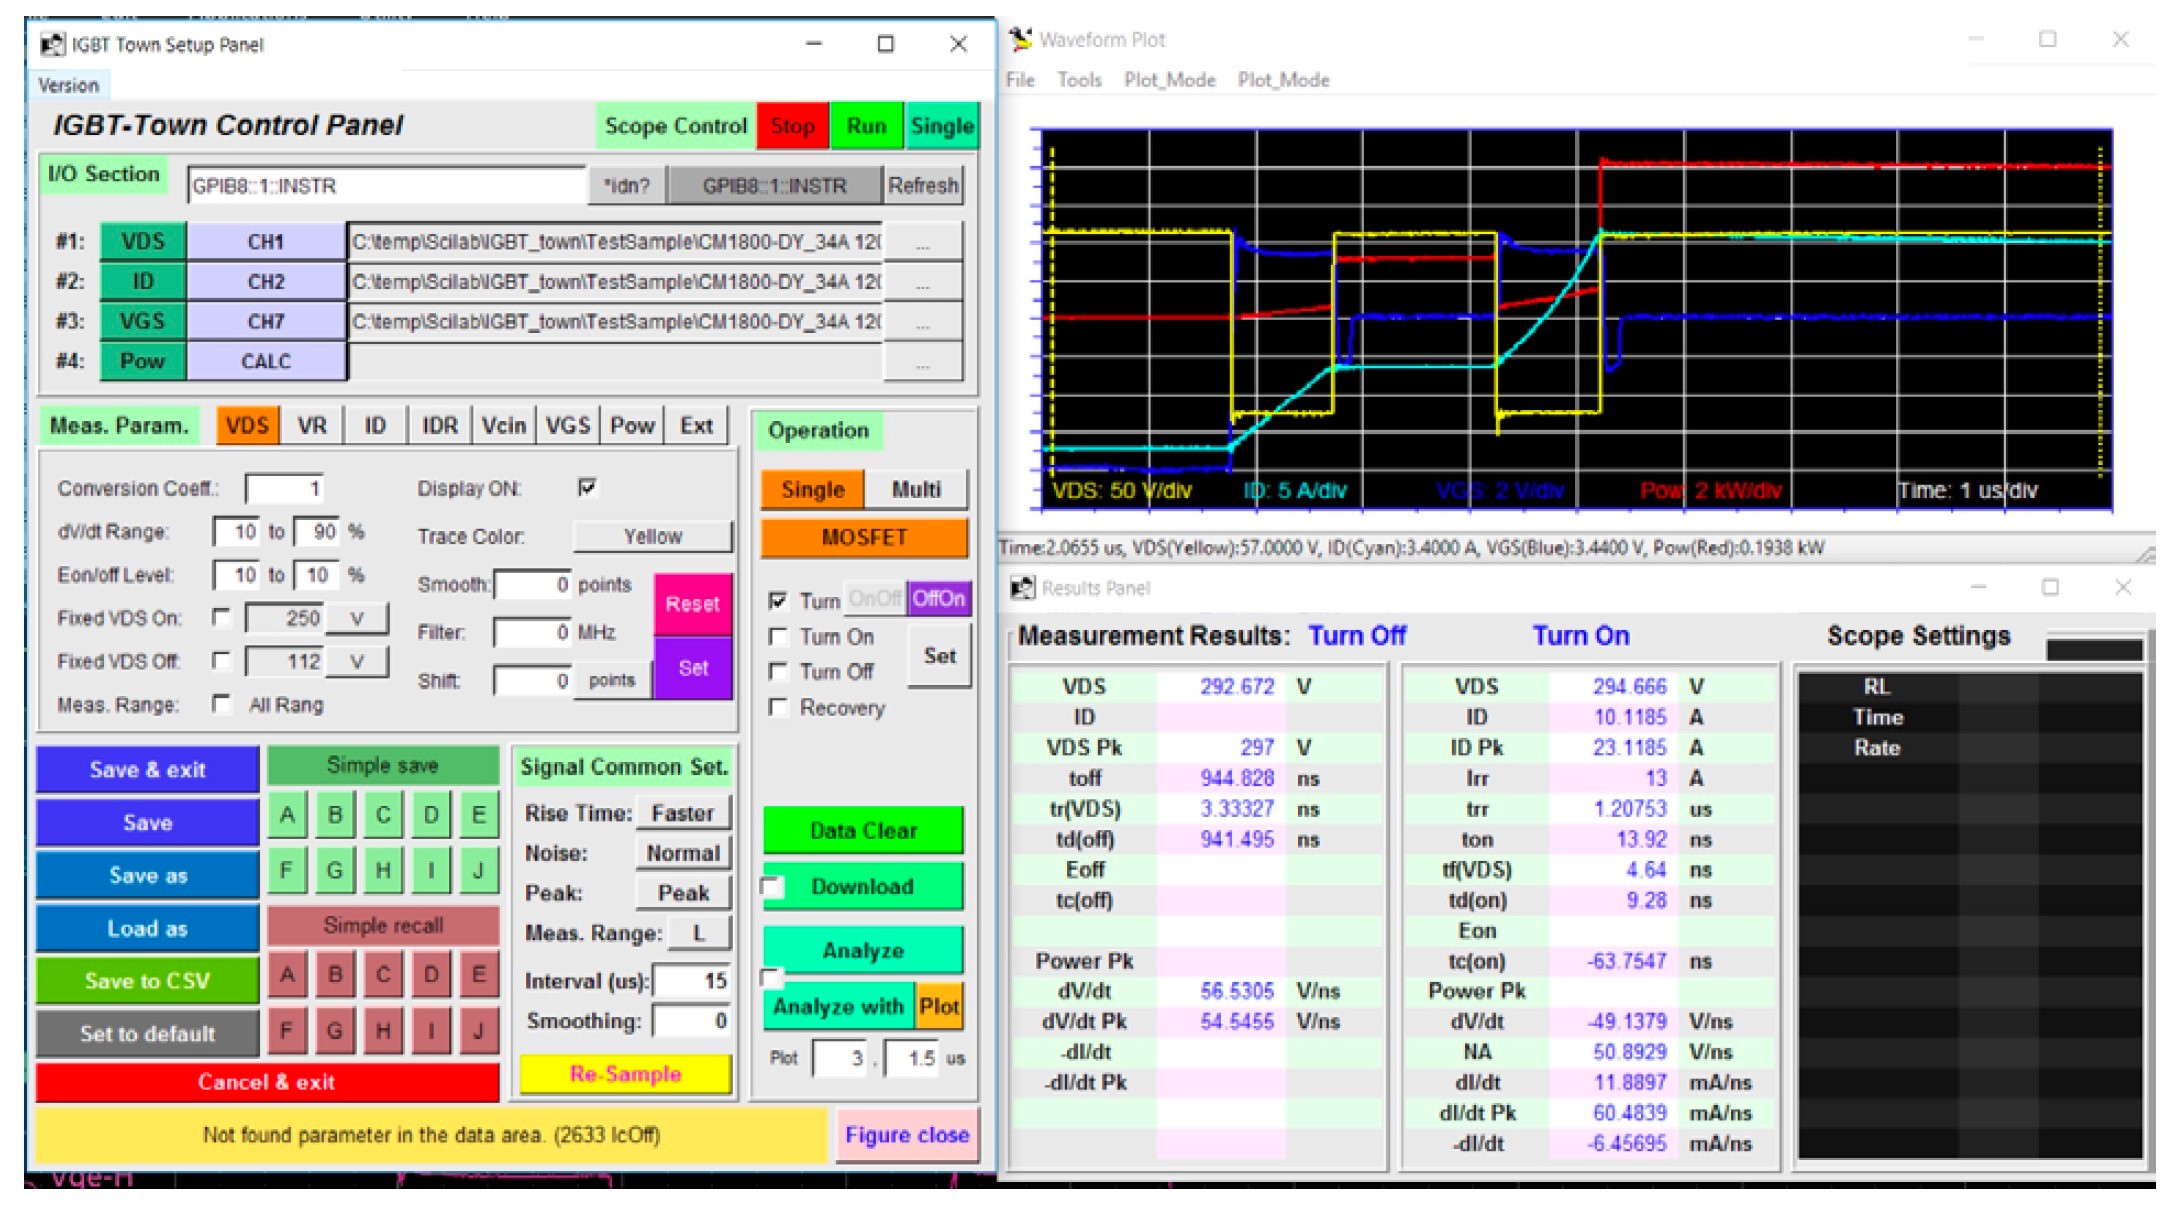Open the Tools menu in Waveform Plot
Viewport: 2180px width, 1206px height.
[x=1079, y=80]
